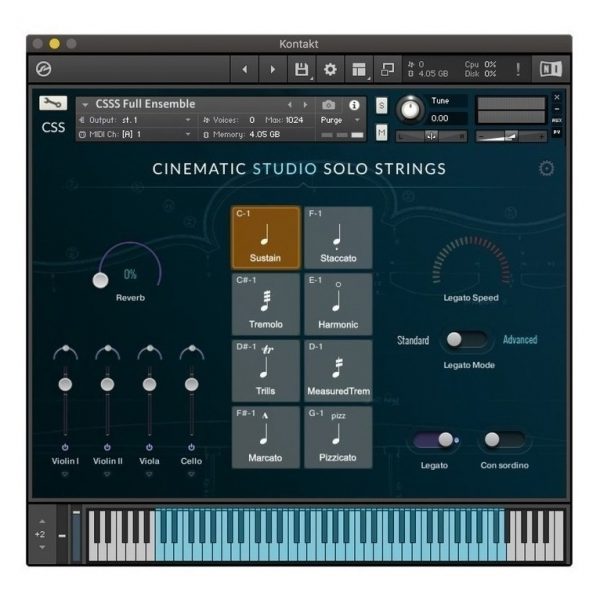Toggle Violin II power icon
Image resolution: width=600 pixels, height=600 pixels.
pos(107,447)
